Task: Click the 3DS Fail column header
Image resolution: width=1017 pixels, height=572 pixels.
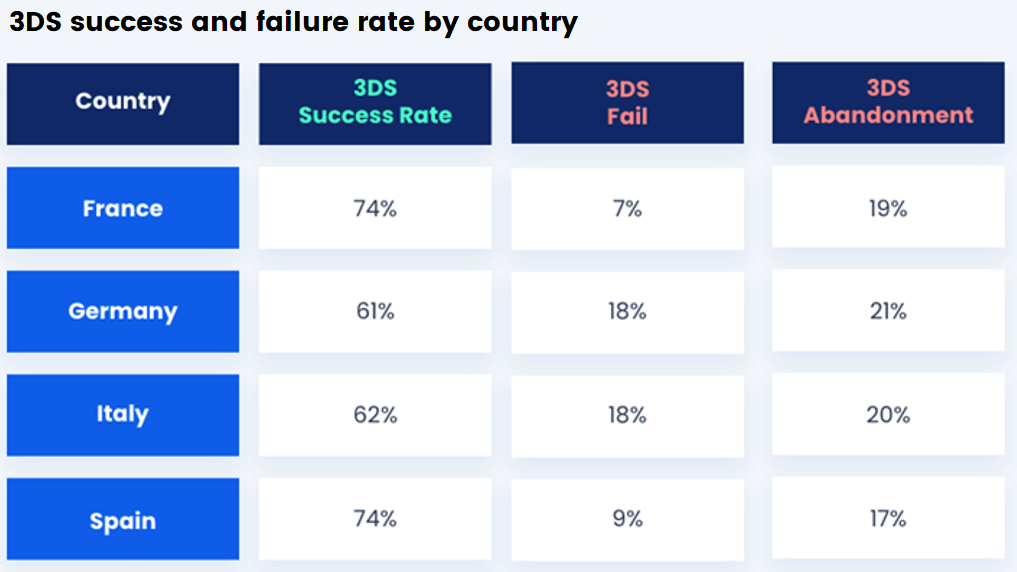Action: [627, 102]
